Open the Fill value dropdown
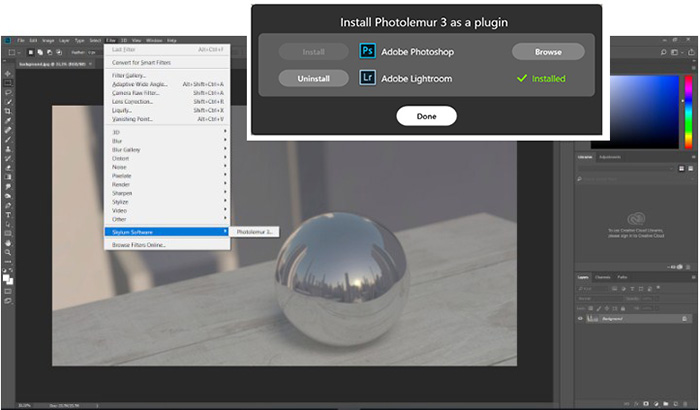This screenshot has width=700, height=410. (657, 309)
